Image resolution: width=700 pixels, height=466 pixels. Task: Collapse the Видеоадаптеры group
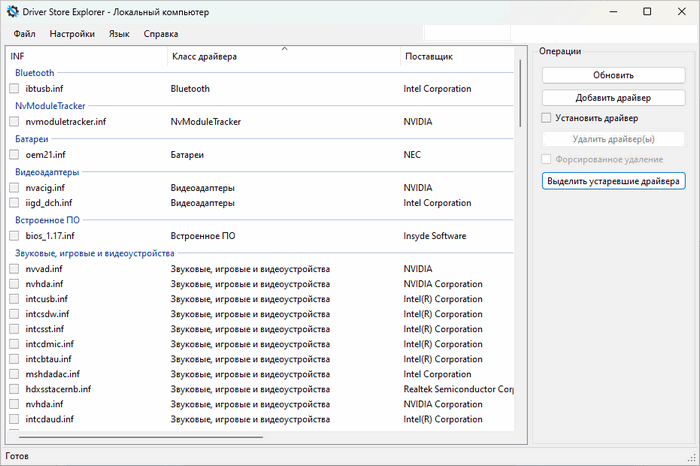tap(47, 171)
